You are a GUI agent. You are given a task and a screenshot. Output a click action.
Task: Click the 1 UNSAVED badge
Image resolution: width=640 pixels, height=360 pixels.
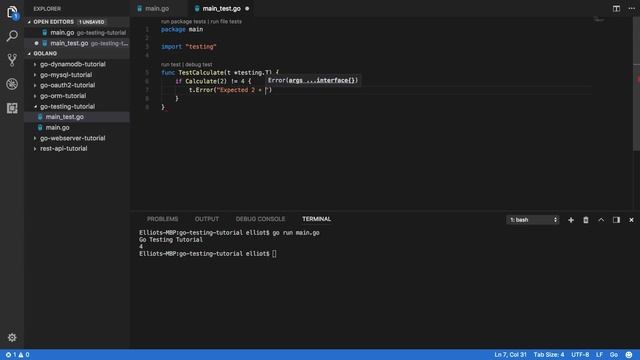tap(91, 22)
